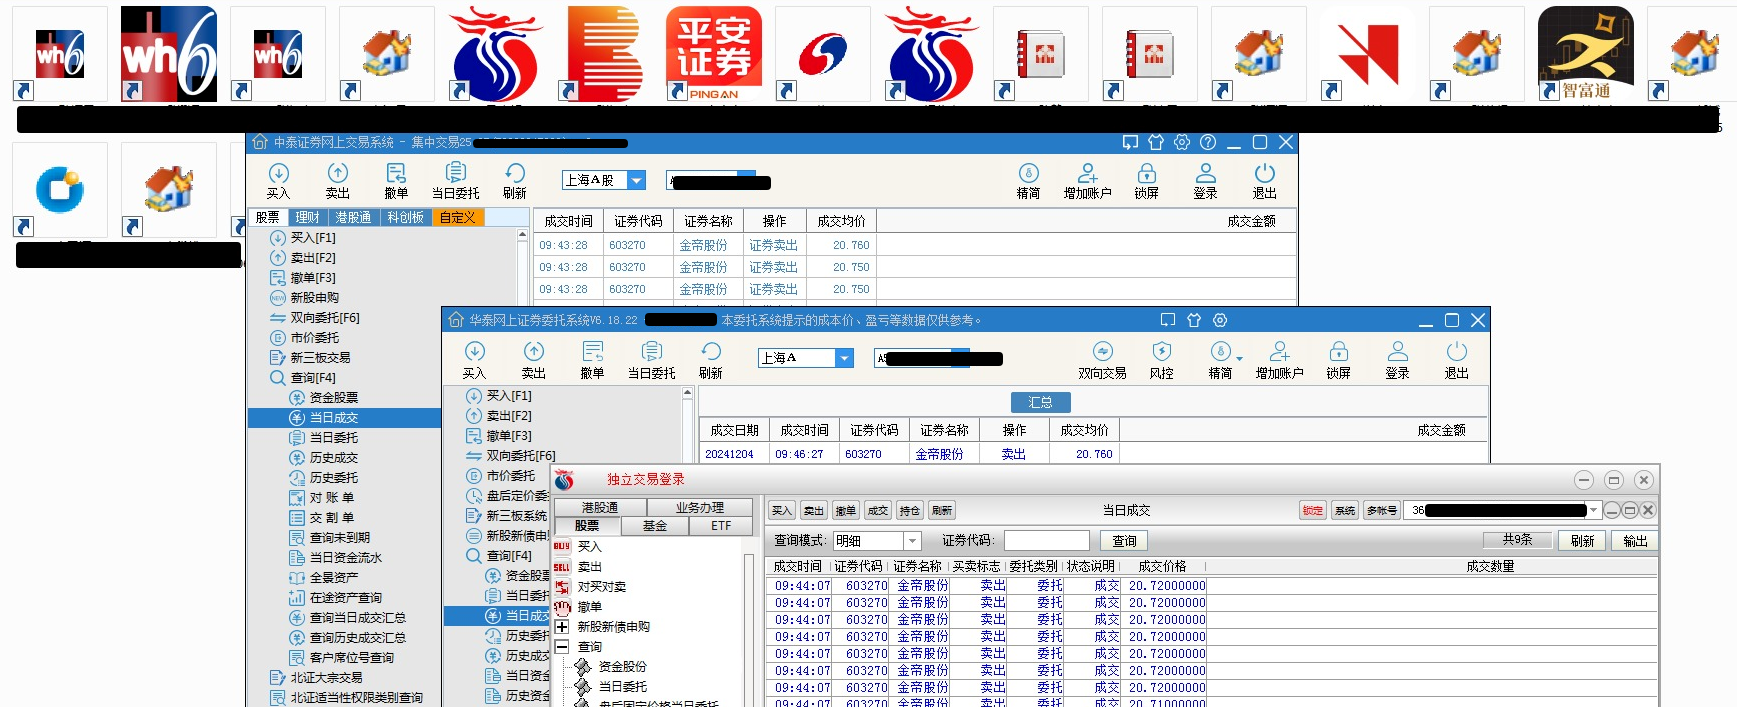Click the 退出 power icon in 中泰证券 toolbar

pyautogui.click(x=1265, y=181)
